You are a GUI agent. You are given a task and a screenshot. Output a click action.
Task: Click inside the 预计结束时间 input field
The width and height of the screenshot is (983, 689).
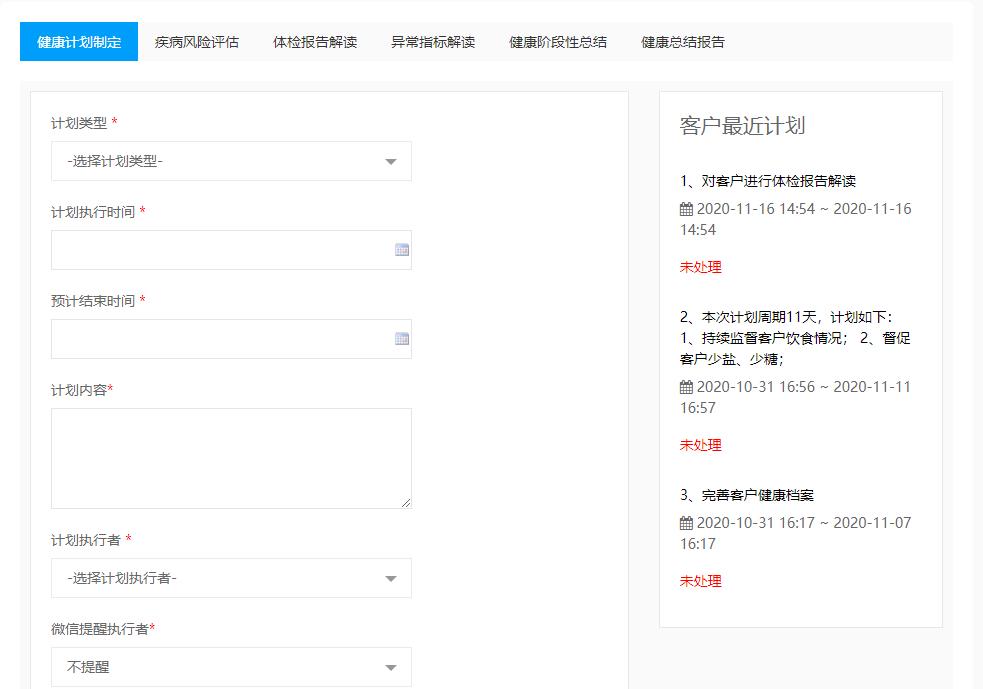[x=220, y=339]
